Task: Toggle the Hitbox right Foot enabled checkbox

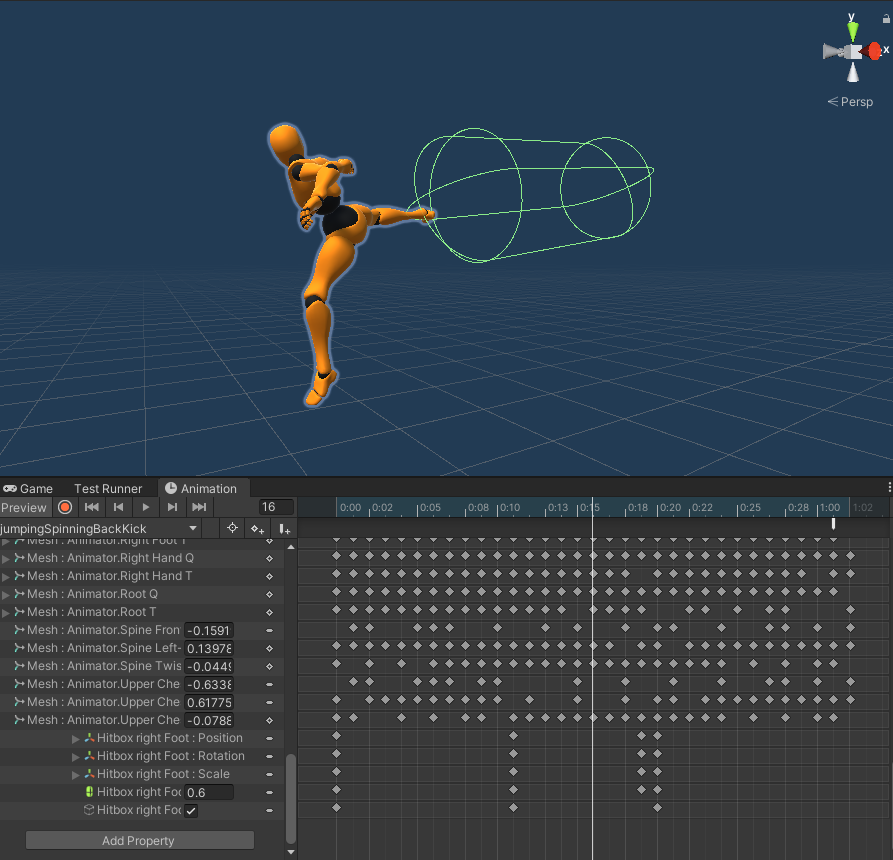Action: (x=191, y=810)
